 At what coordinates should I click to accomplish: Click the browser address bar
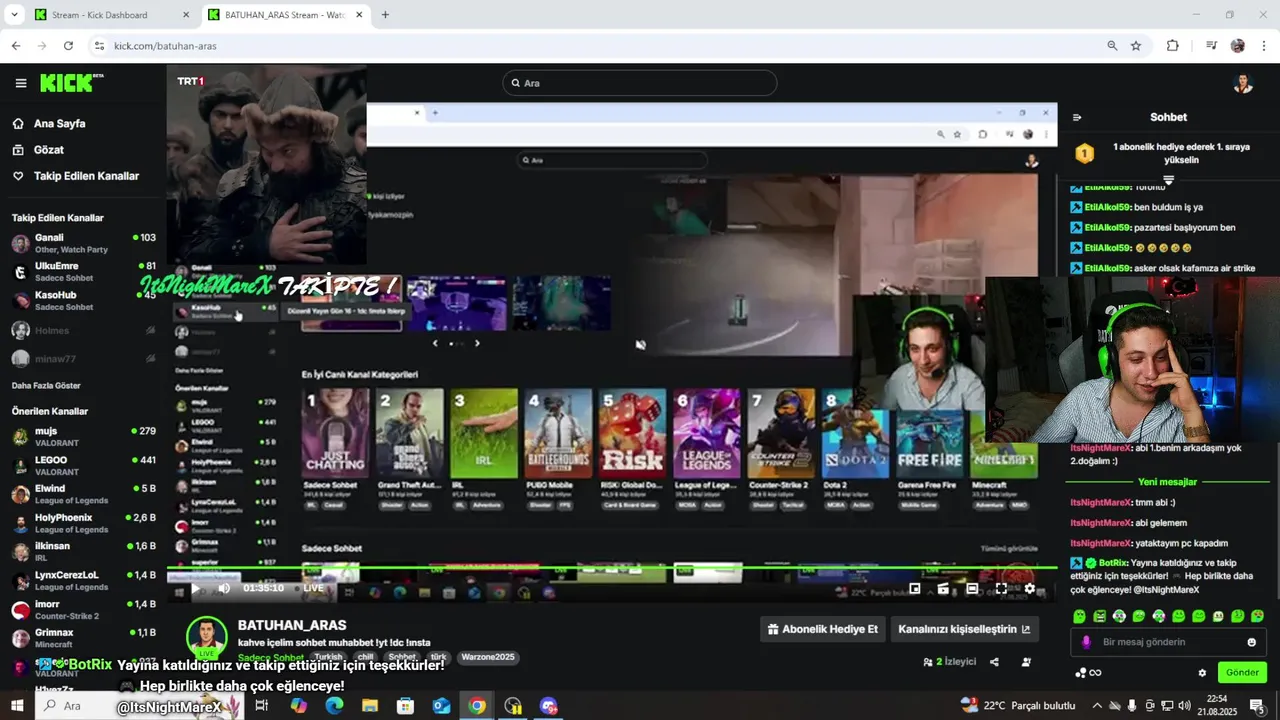(x=598, y=46)
